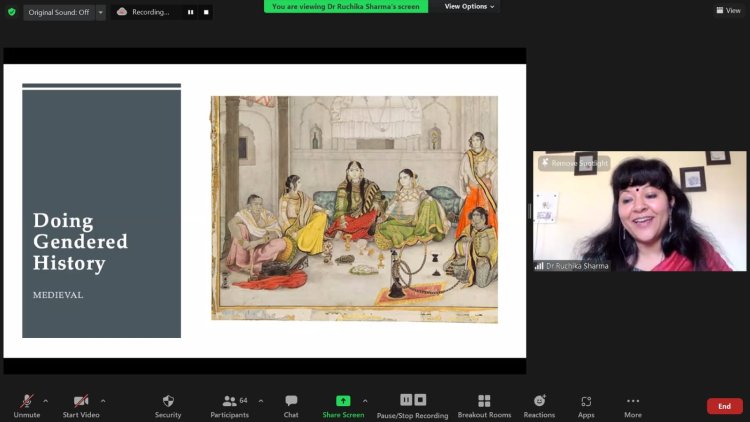Click the Dr Ruchika Sharma name label
This screenshot has width=750, height=422.
coord(577,266)
